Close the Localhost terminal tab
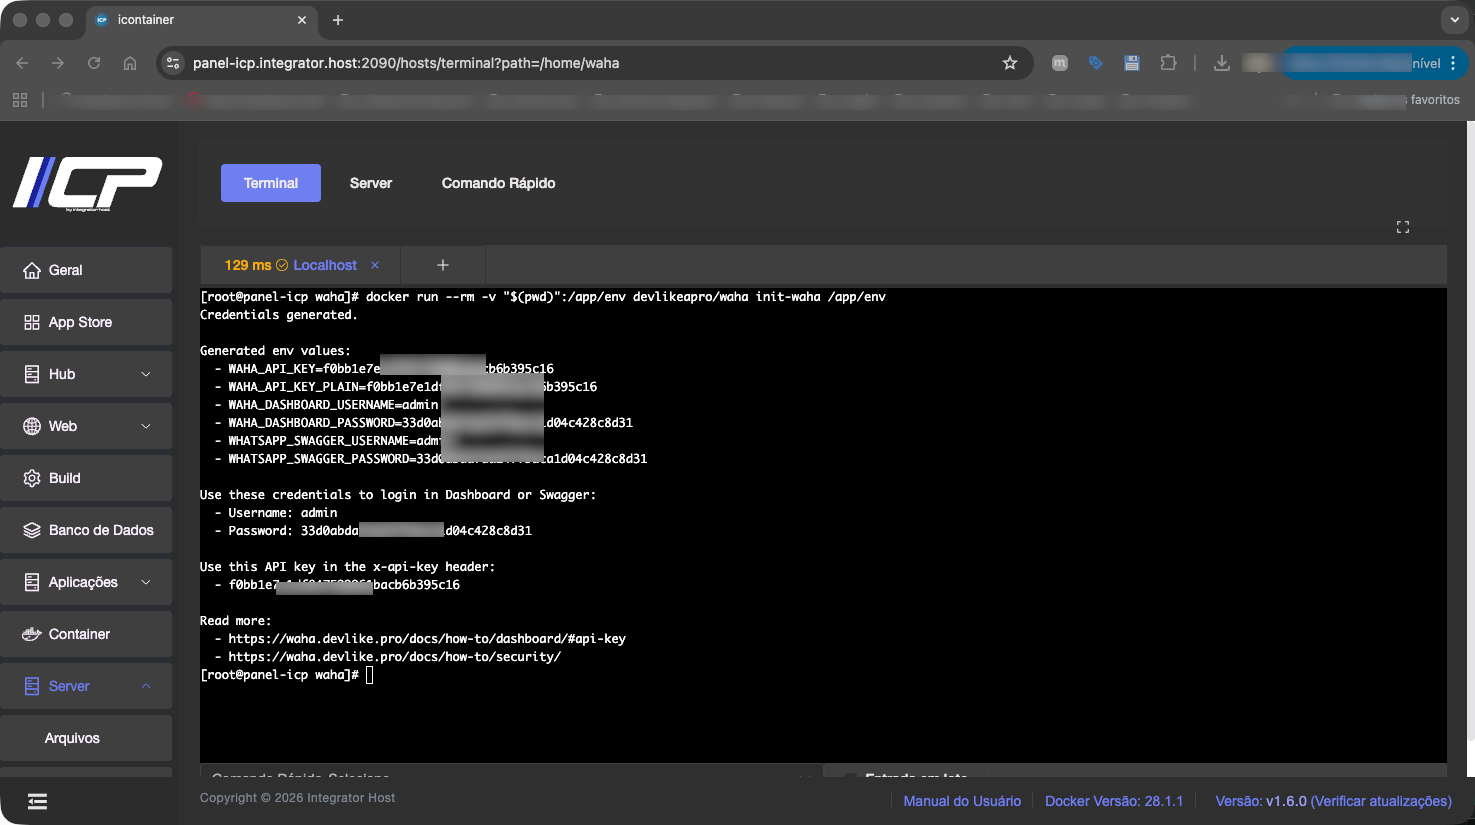Viewport: 1475px width, 825px height. click(375, 265)
